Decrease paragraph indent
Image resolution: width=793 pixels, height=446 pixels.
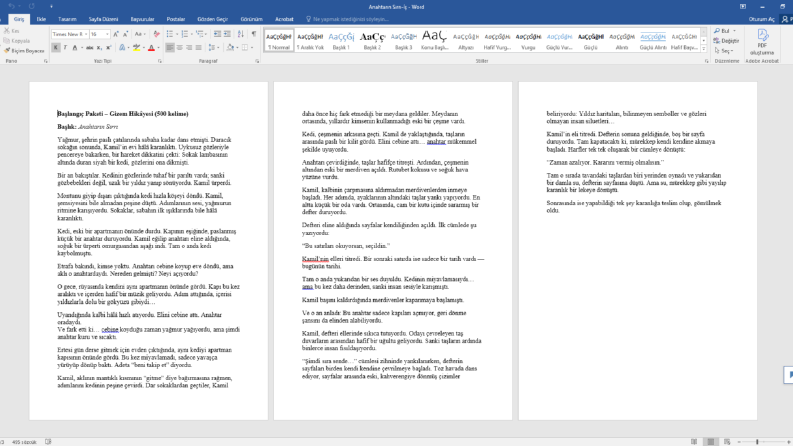[x=217, y=34]
